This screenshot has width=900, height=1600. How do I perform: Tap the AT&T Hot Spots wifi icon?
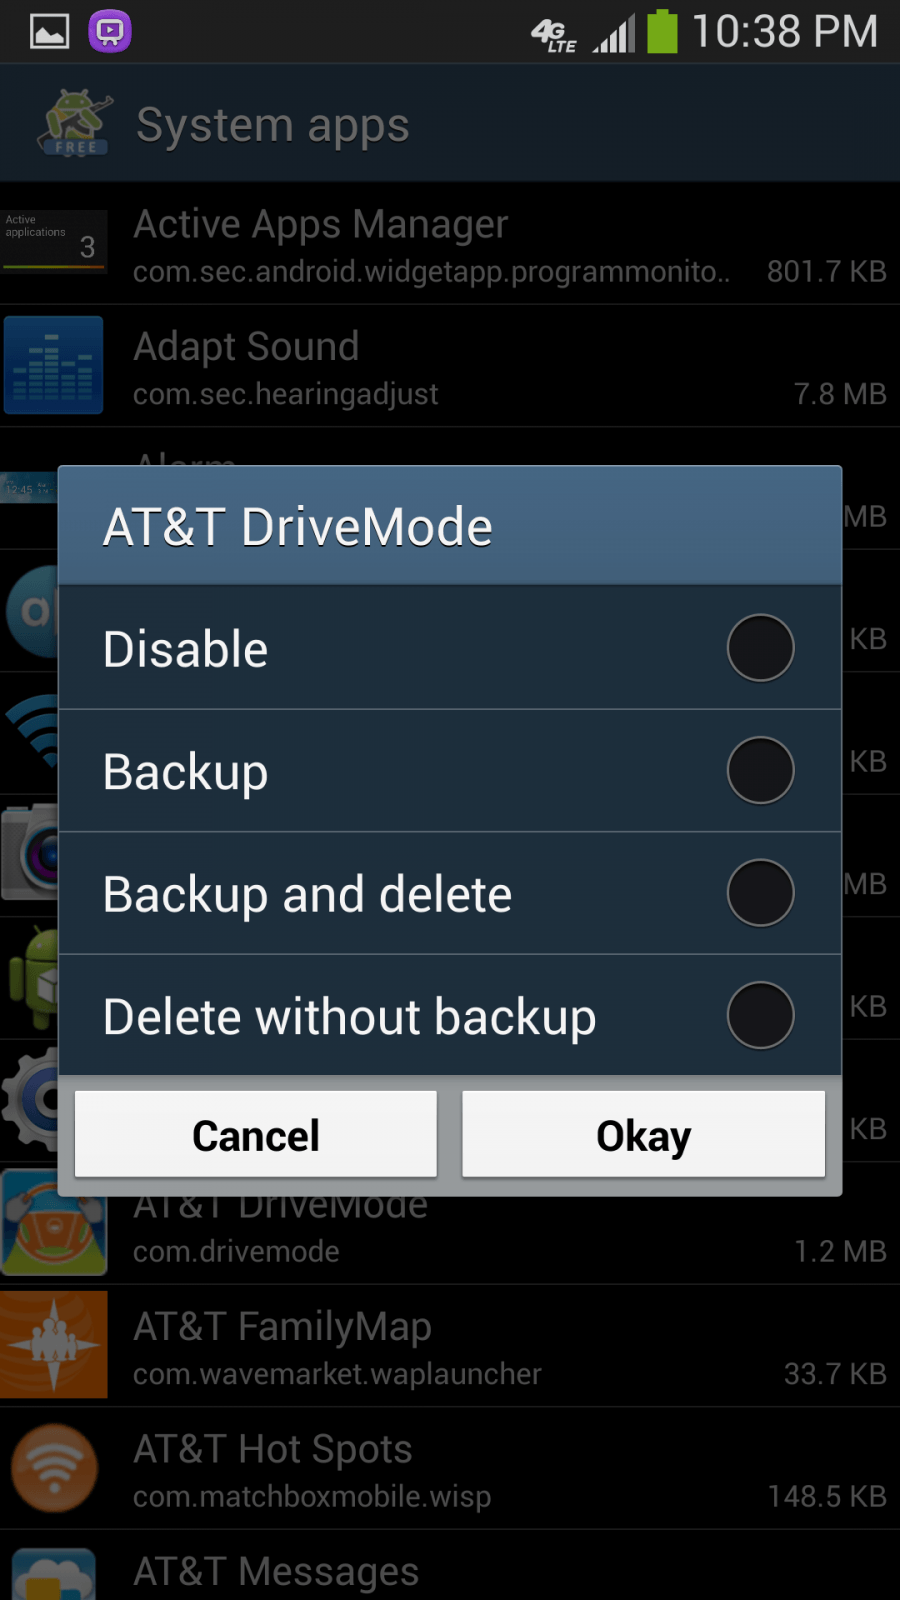54,1468
